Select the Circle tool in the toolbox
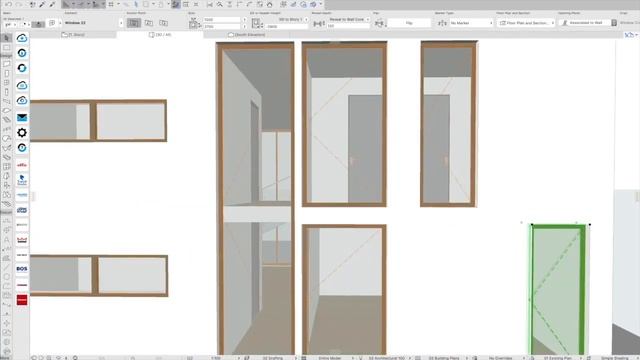The image size is (640, 360). click(x=7, y=277)
